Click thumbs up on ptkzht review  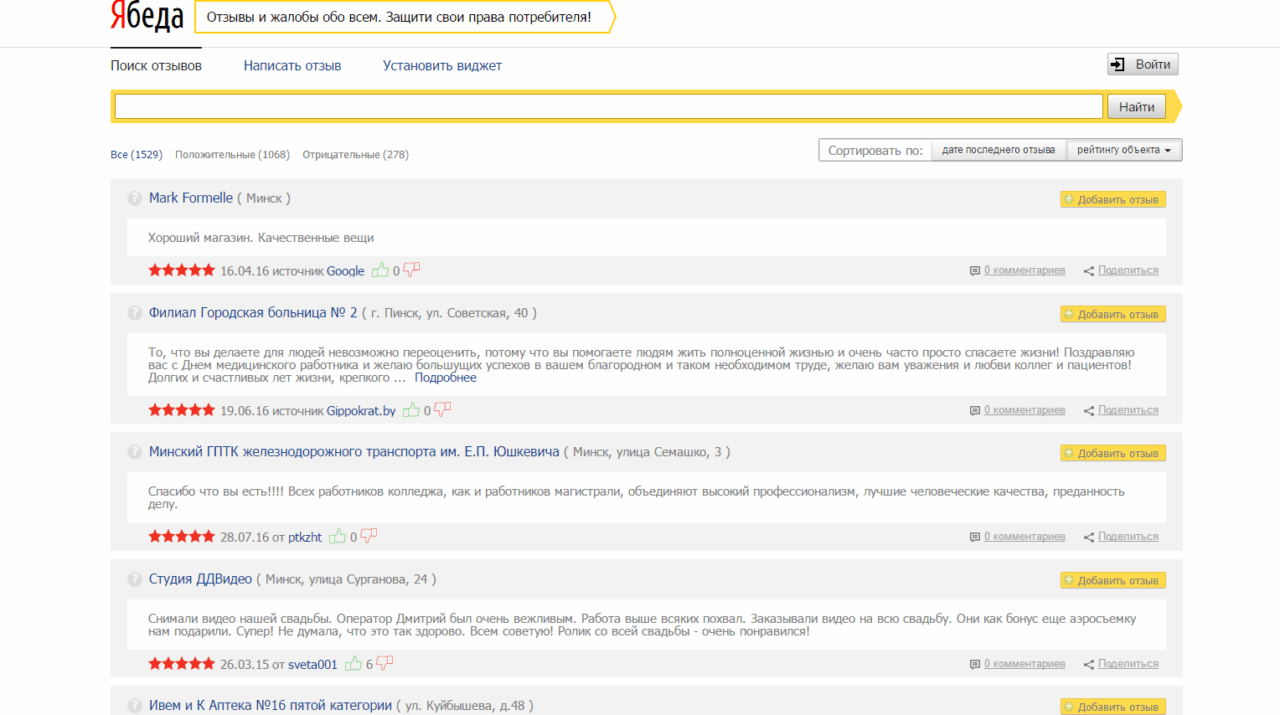[337, 536]
